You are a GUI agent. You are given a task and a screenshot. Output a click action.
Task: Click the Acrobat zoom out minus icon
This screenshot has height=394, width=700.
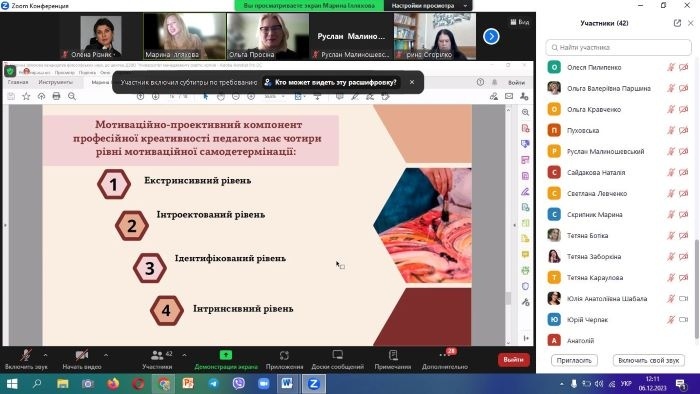coord(236,96)
